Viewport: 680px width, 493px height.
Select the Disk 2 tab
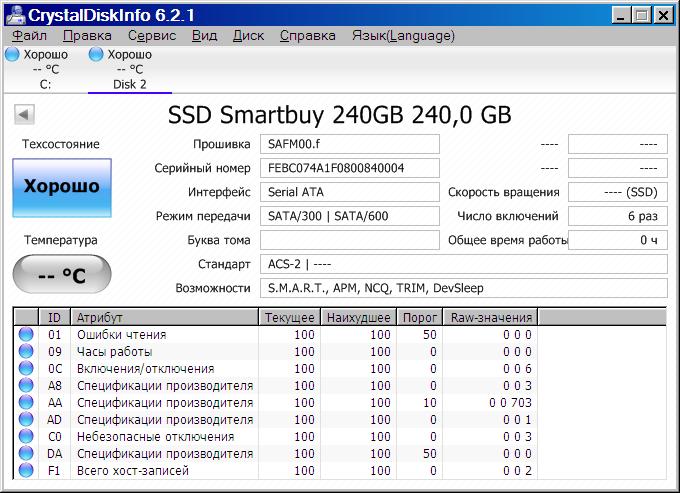130,69
